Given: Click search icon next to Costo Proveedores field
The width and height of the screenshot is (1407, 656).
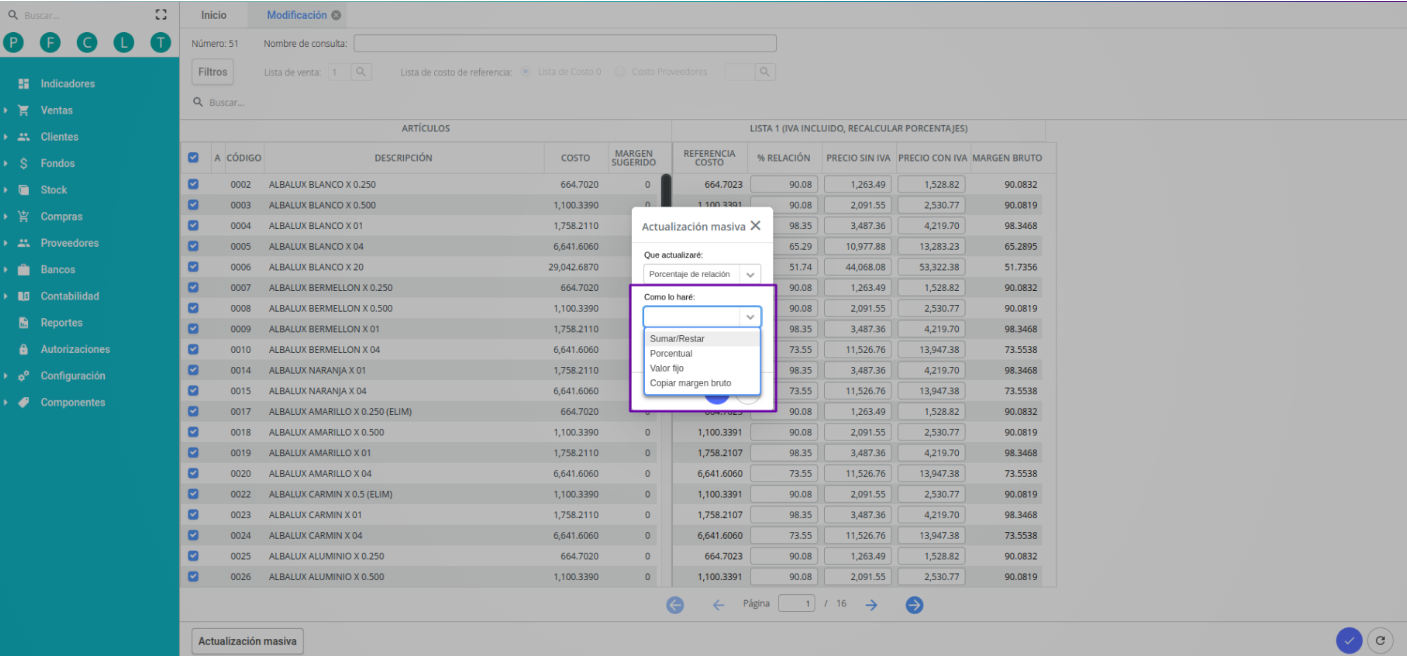Looking at the screenshot, I should click(765, 72).
